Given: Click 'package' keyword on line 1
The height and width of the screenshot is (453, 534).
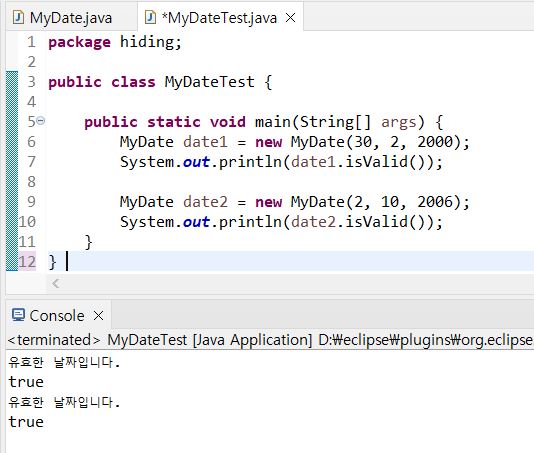Looking at the screenshot, I should 79,43.
